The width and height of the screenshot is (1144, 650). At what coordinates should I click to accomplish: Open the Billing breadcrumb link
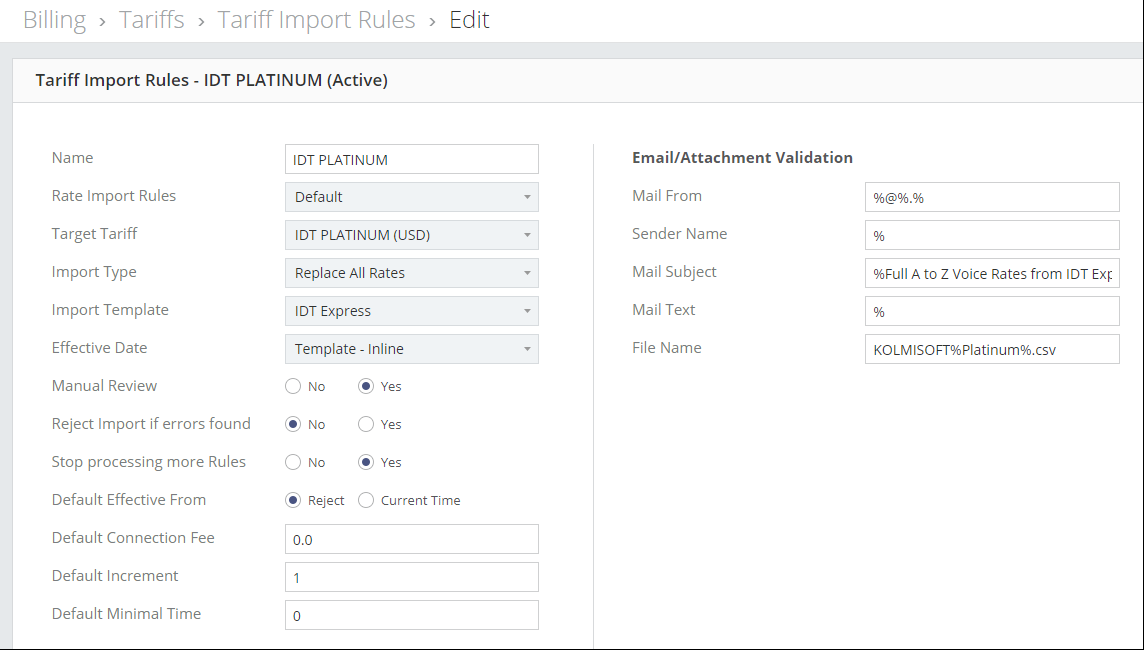(55, 20)
